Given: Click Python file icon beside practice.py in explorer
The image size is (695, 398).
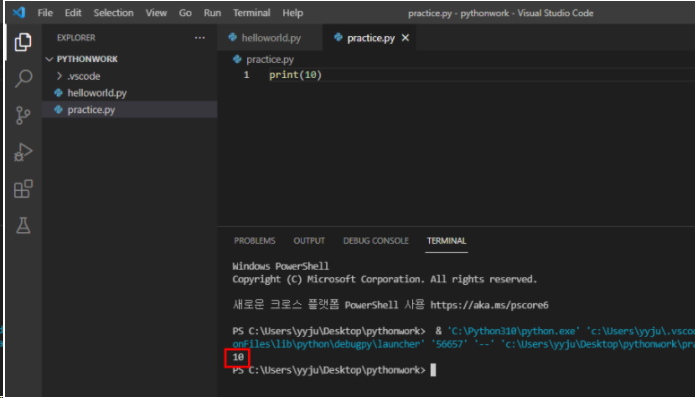Looking at the screenshot, I should pos(58,109).
